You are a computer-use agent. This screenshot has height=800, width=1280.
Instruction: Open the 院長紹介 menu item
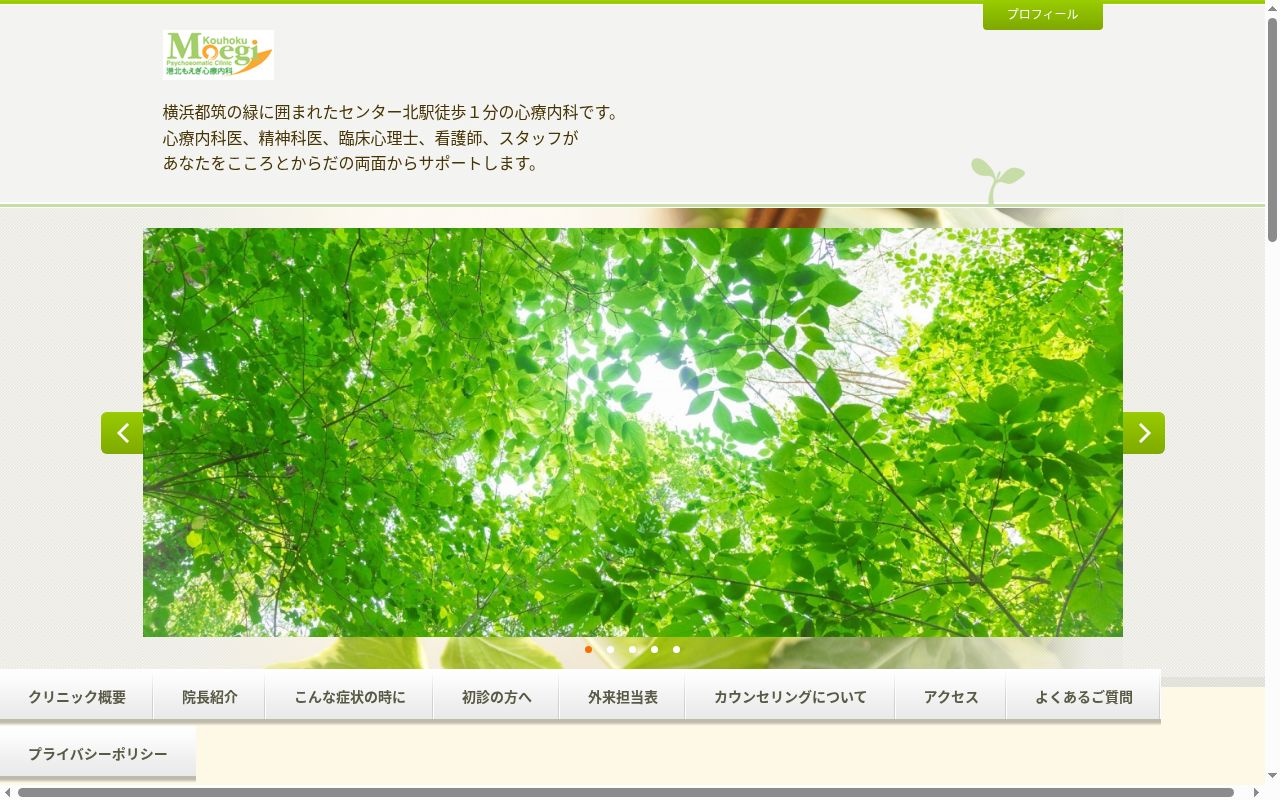(x=210, y=696)
